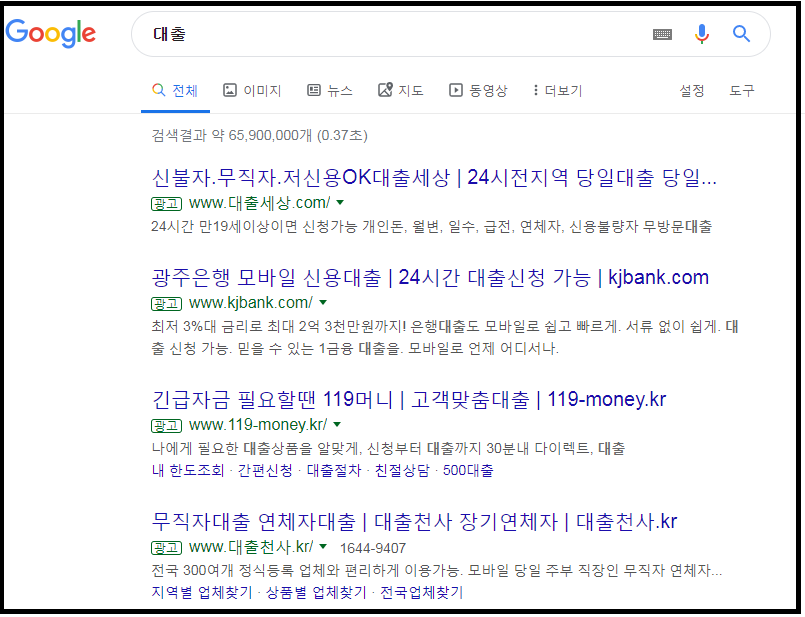Image resolution: width=805 pixels, height=617 pixels.
Task: Expand dropdown arrow next to www.대출천사.kr
Action: pyautogui.click(x=323, y=547)
